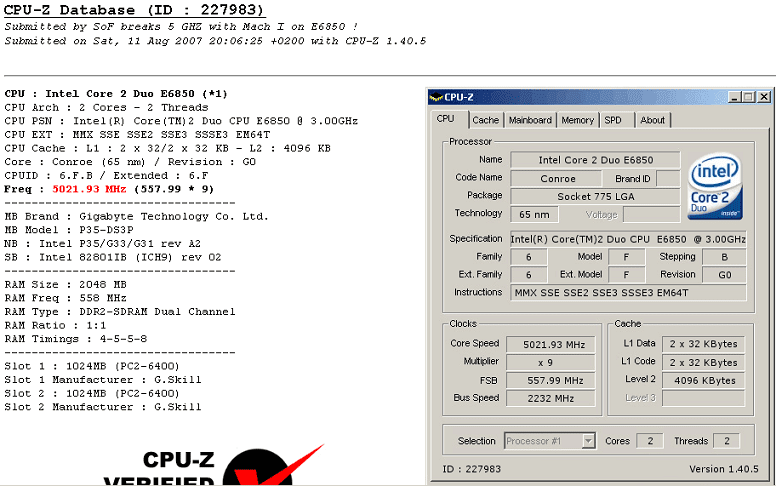Click the CPU Cache line
This screenshot has width=776, height=486.
click(x=167, y=148)
